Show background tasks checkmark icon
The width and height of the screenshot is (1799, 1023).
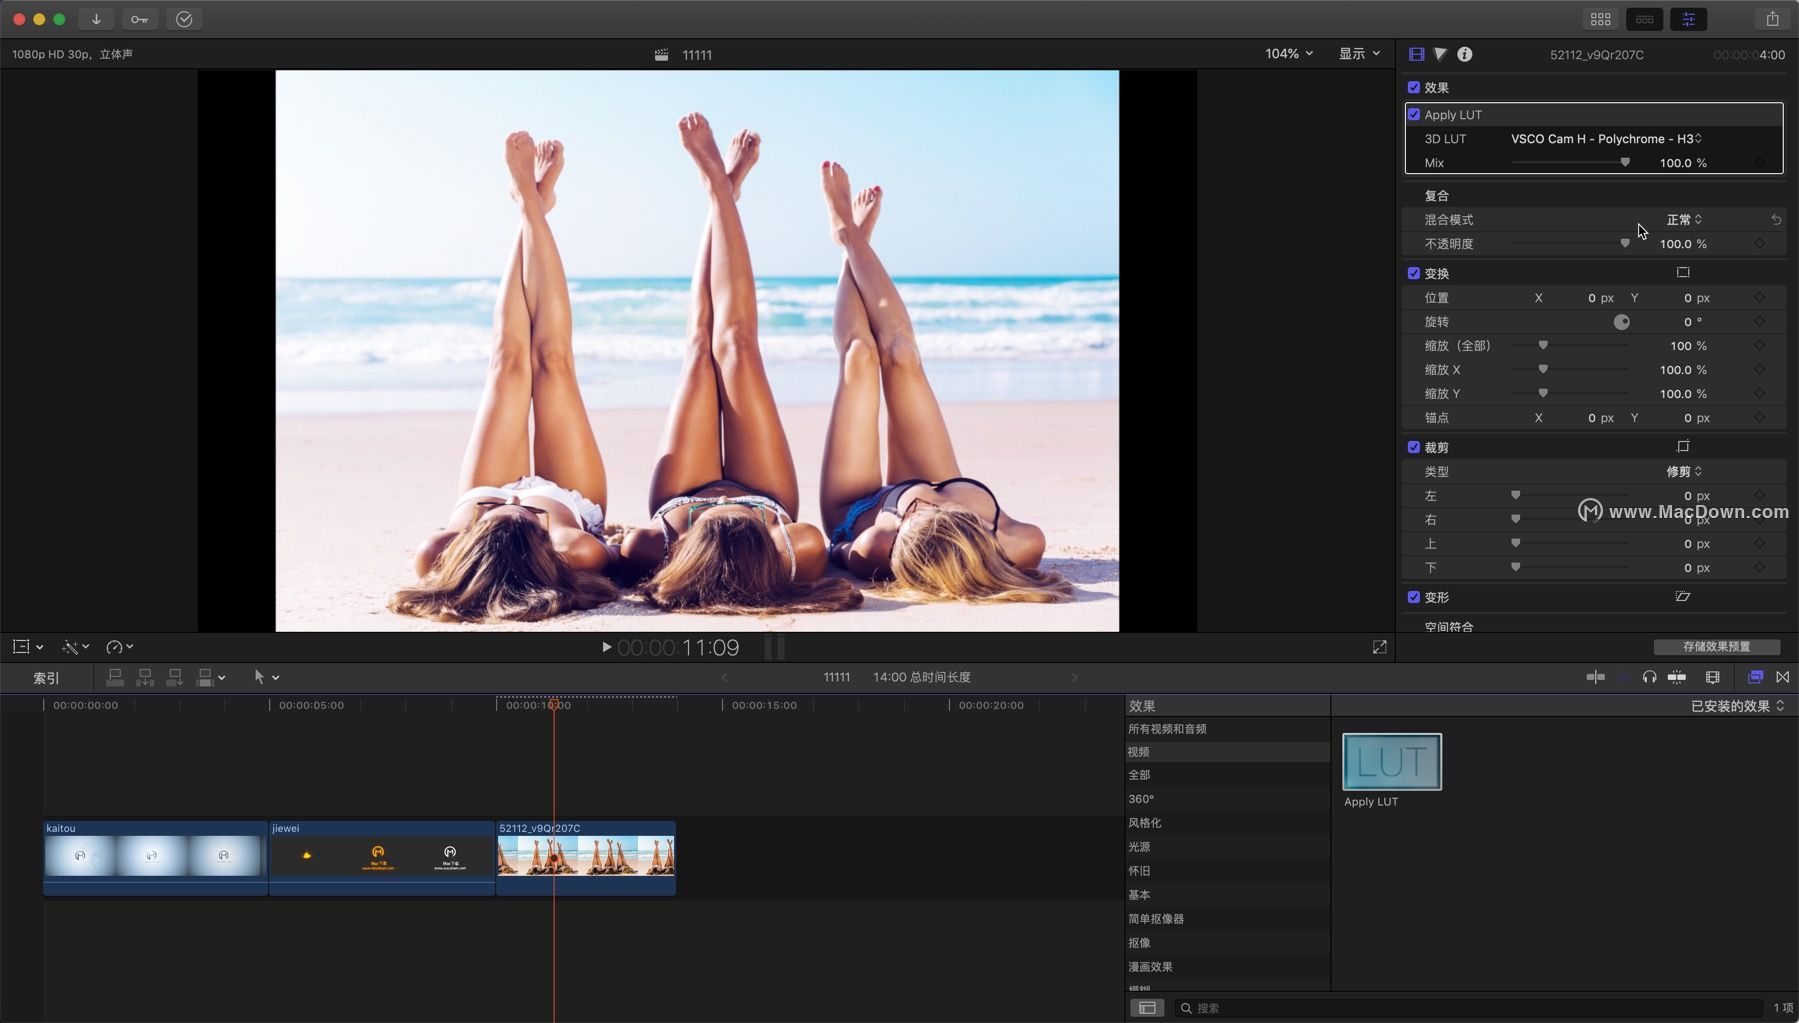tap(184, 19)
